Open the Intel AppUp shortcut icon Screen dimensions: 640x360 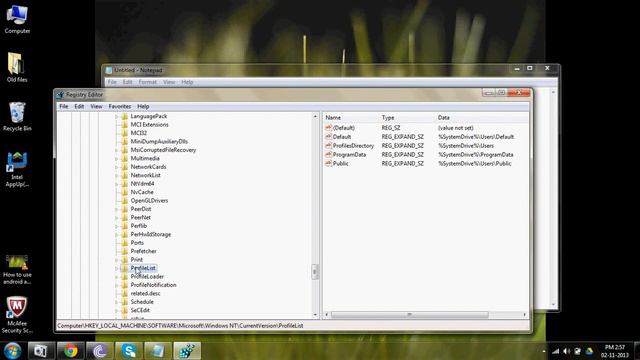[x=17, y=169]
